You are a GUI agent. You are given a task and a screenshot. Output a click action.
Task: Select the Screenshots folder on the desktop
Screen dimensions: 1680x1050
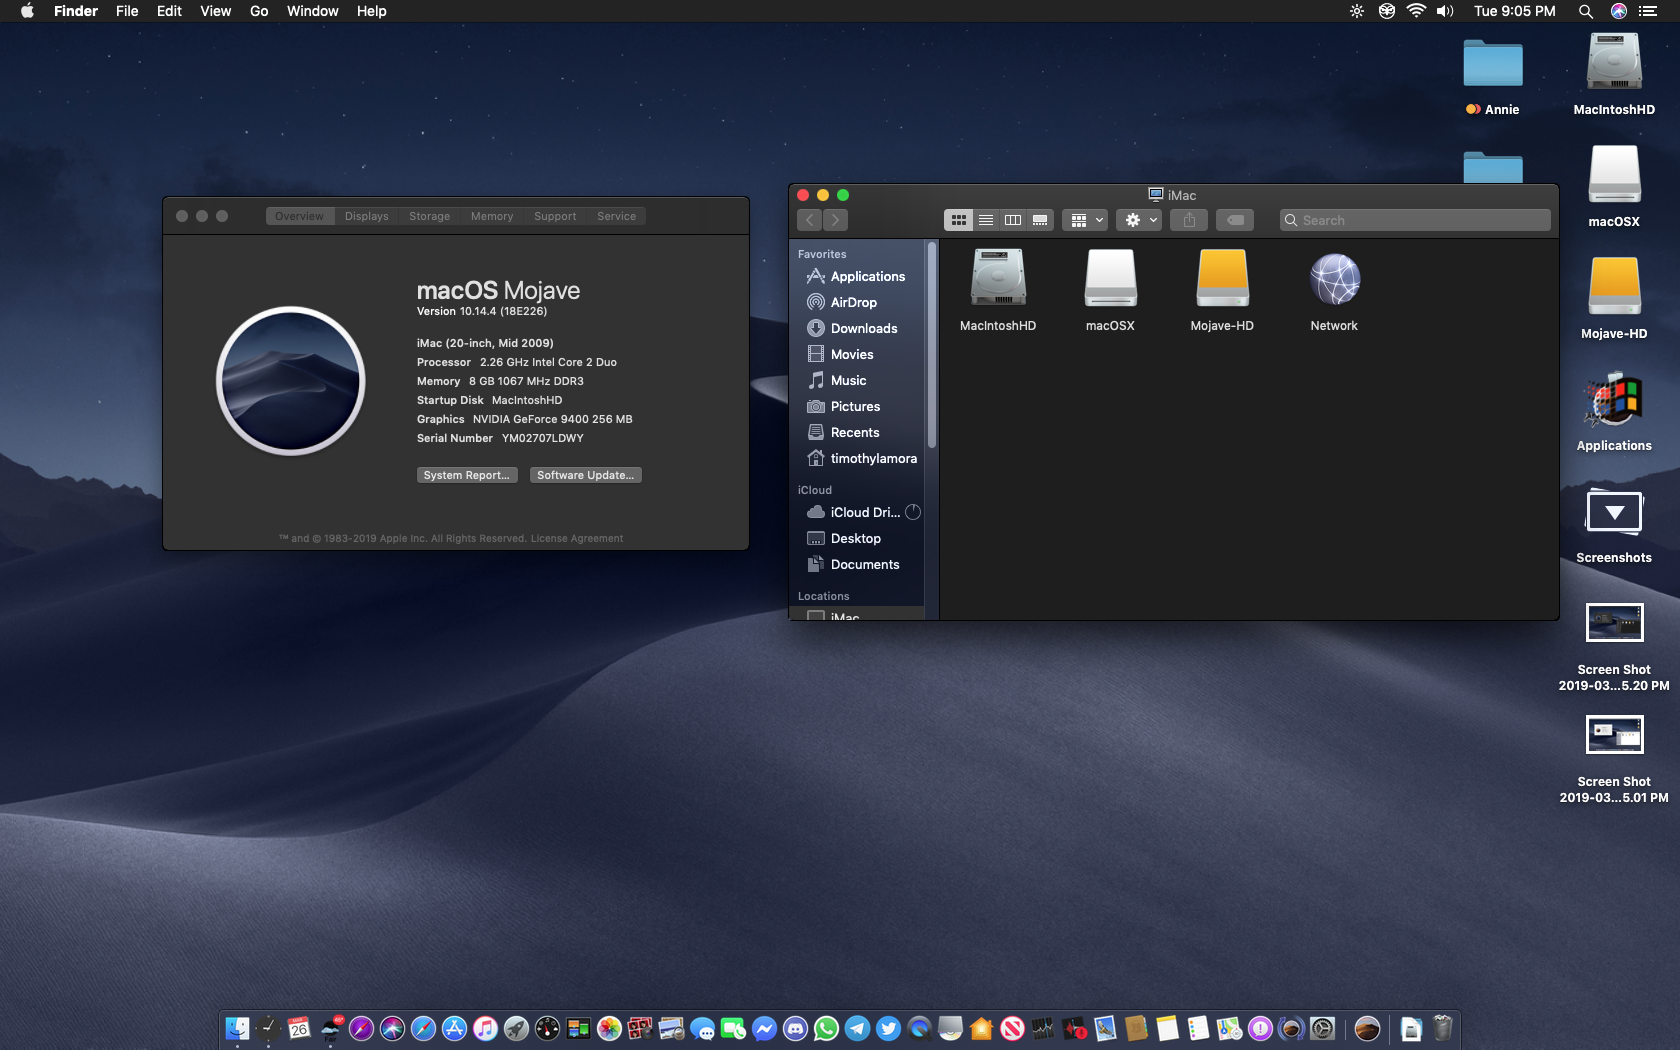1614,525
